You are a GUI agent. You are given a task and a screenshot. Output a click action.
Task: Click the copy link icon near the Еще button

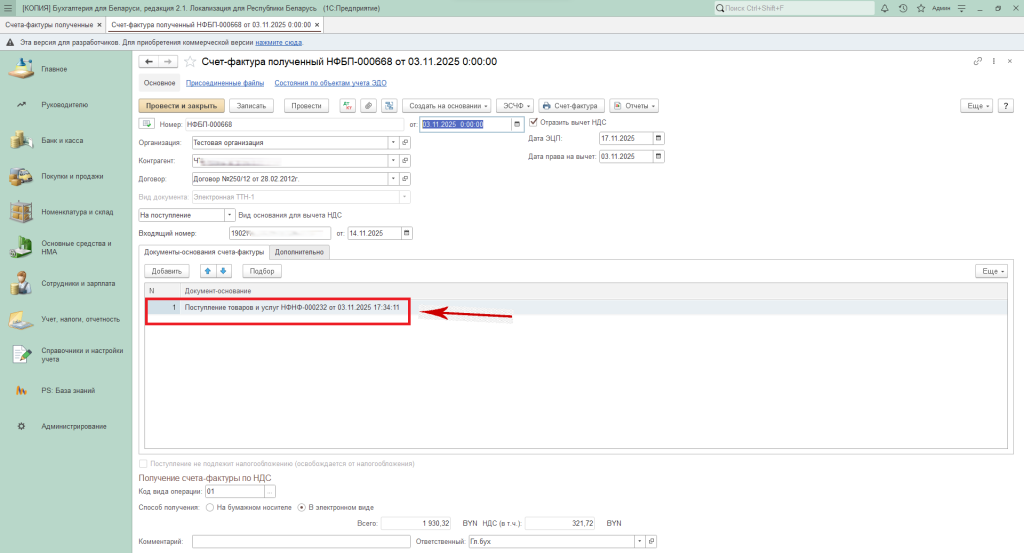[x=977, y=62]
